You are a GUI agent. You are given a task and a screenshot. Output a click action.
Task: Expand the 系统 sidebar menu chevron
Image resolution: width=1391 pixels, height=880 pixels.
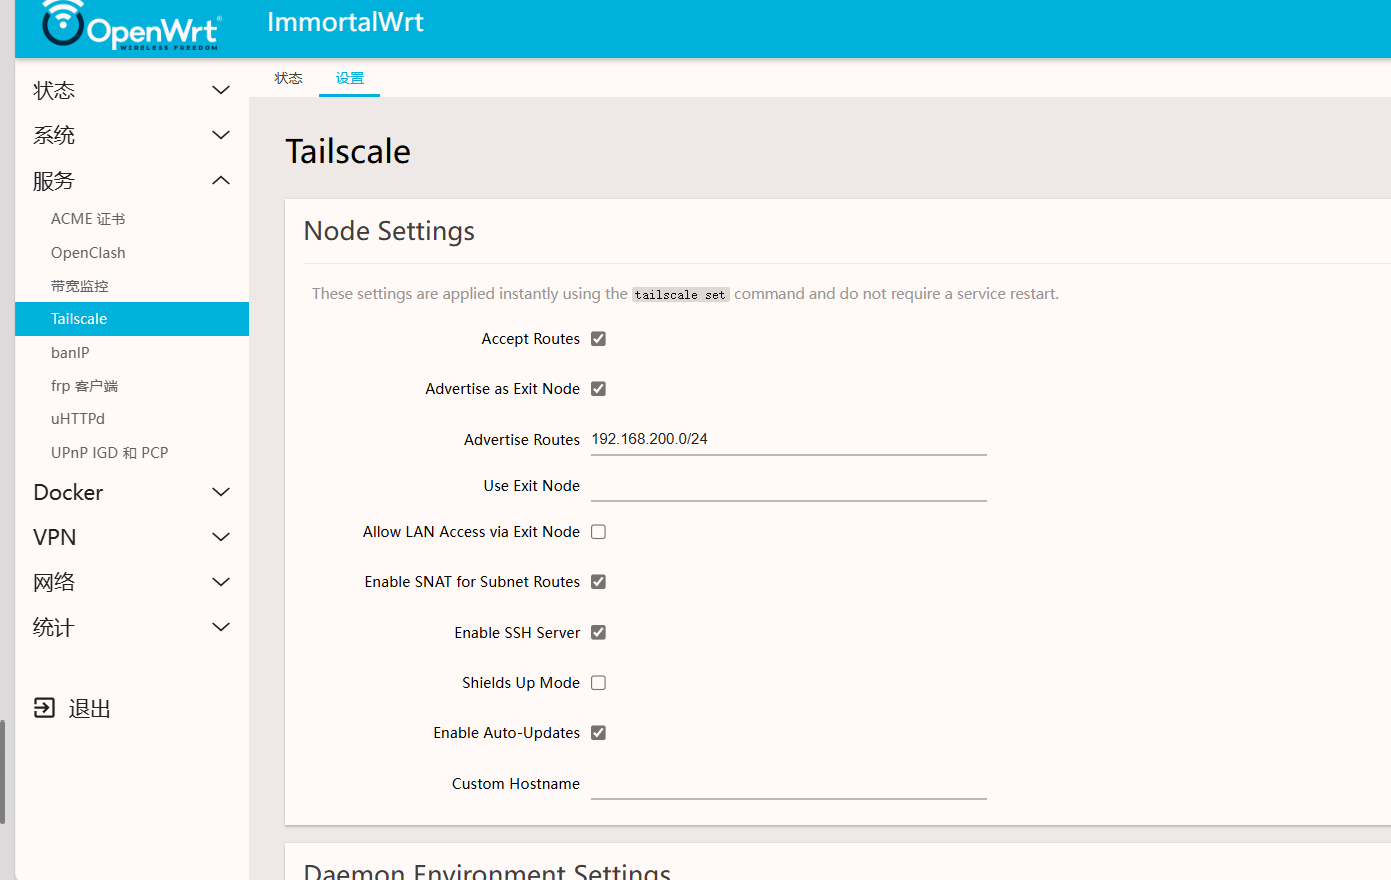coord(221,135)
